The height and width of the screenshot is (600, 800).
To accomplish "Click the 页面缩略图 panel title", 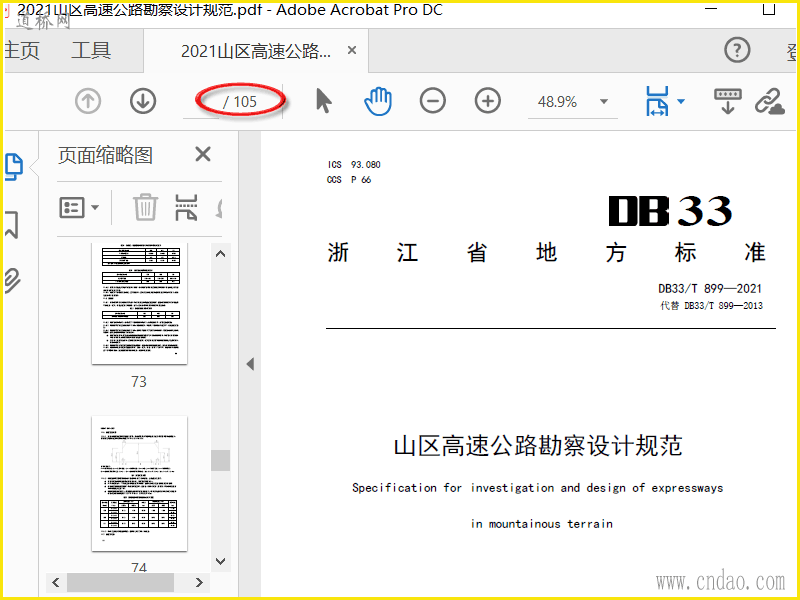I will tap(106, 155).
